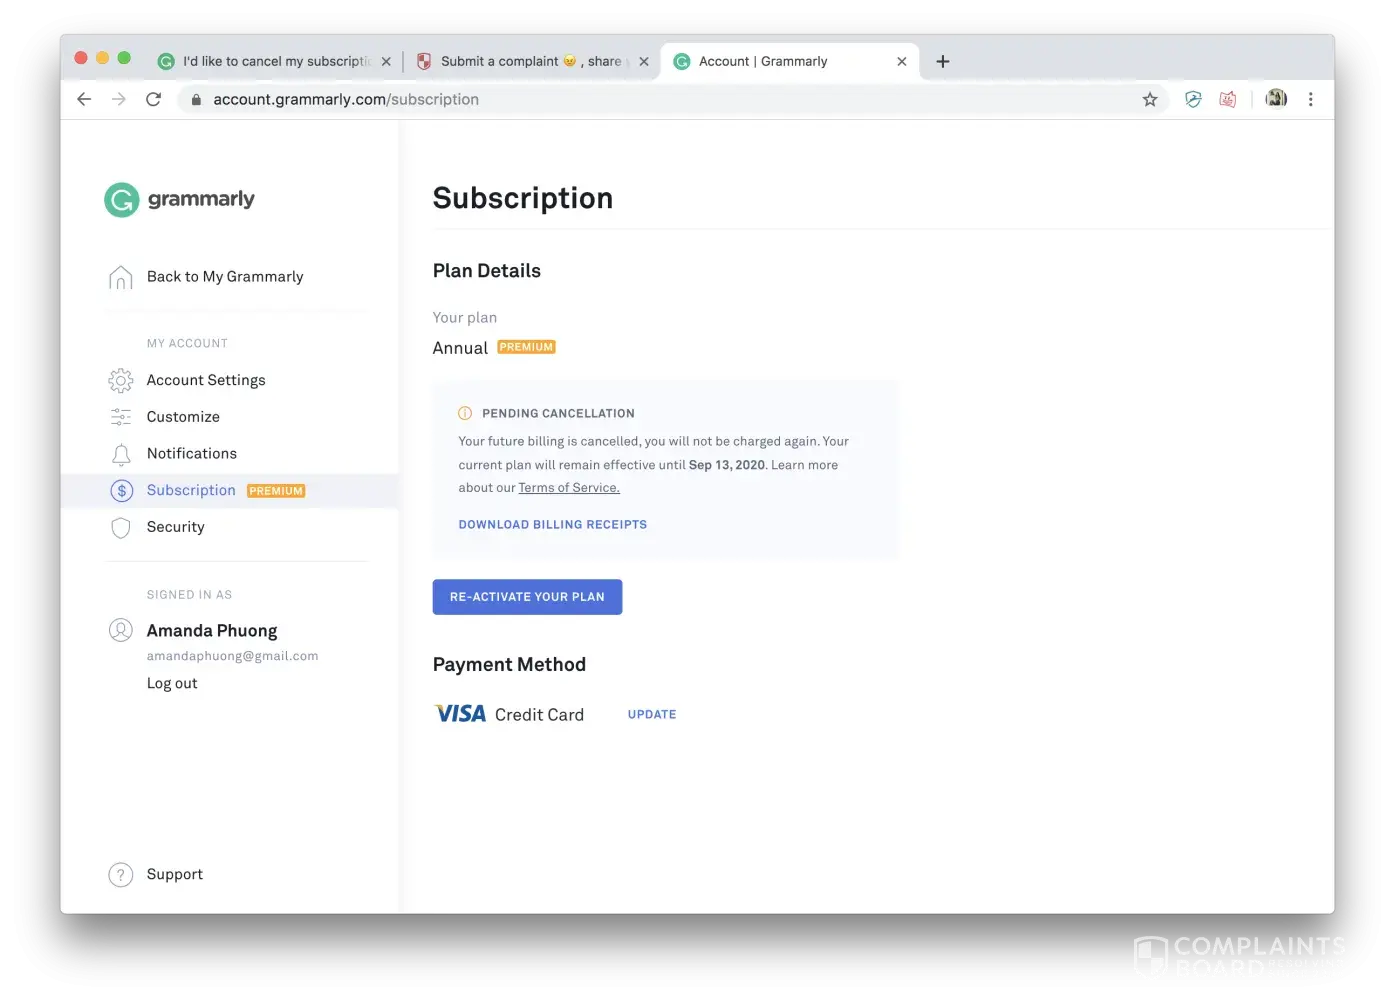Open the Chrome three-dot menu

1310,99
